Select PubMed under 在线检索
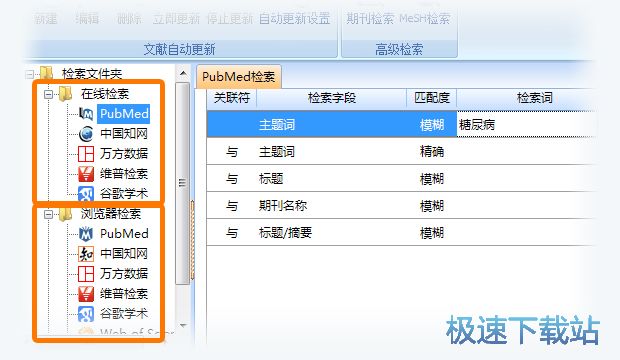The width and height of the screenshot is (620, 360). tap(124, 114)
